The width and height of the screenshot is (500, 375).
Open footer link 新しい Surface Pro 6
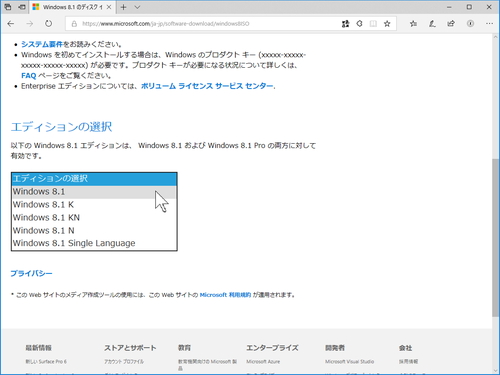click(46, 362)
